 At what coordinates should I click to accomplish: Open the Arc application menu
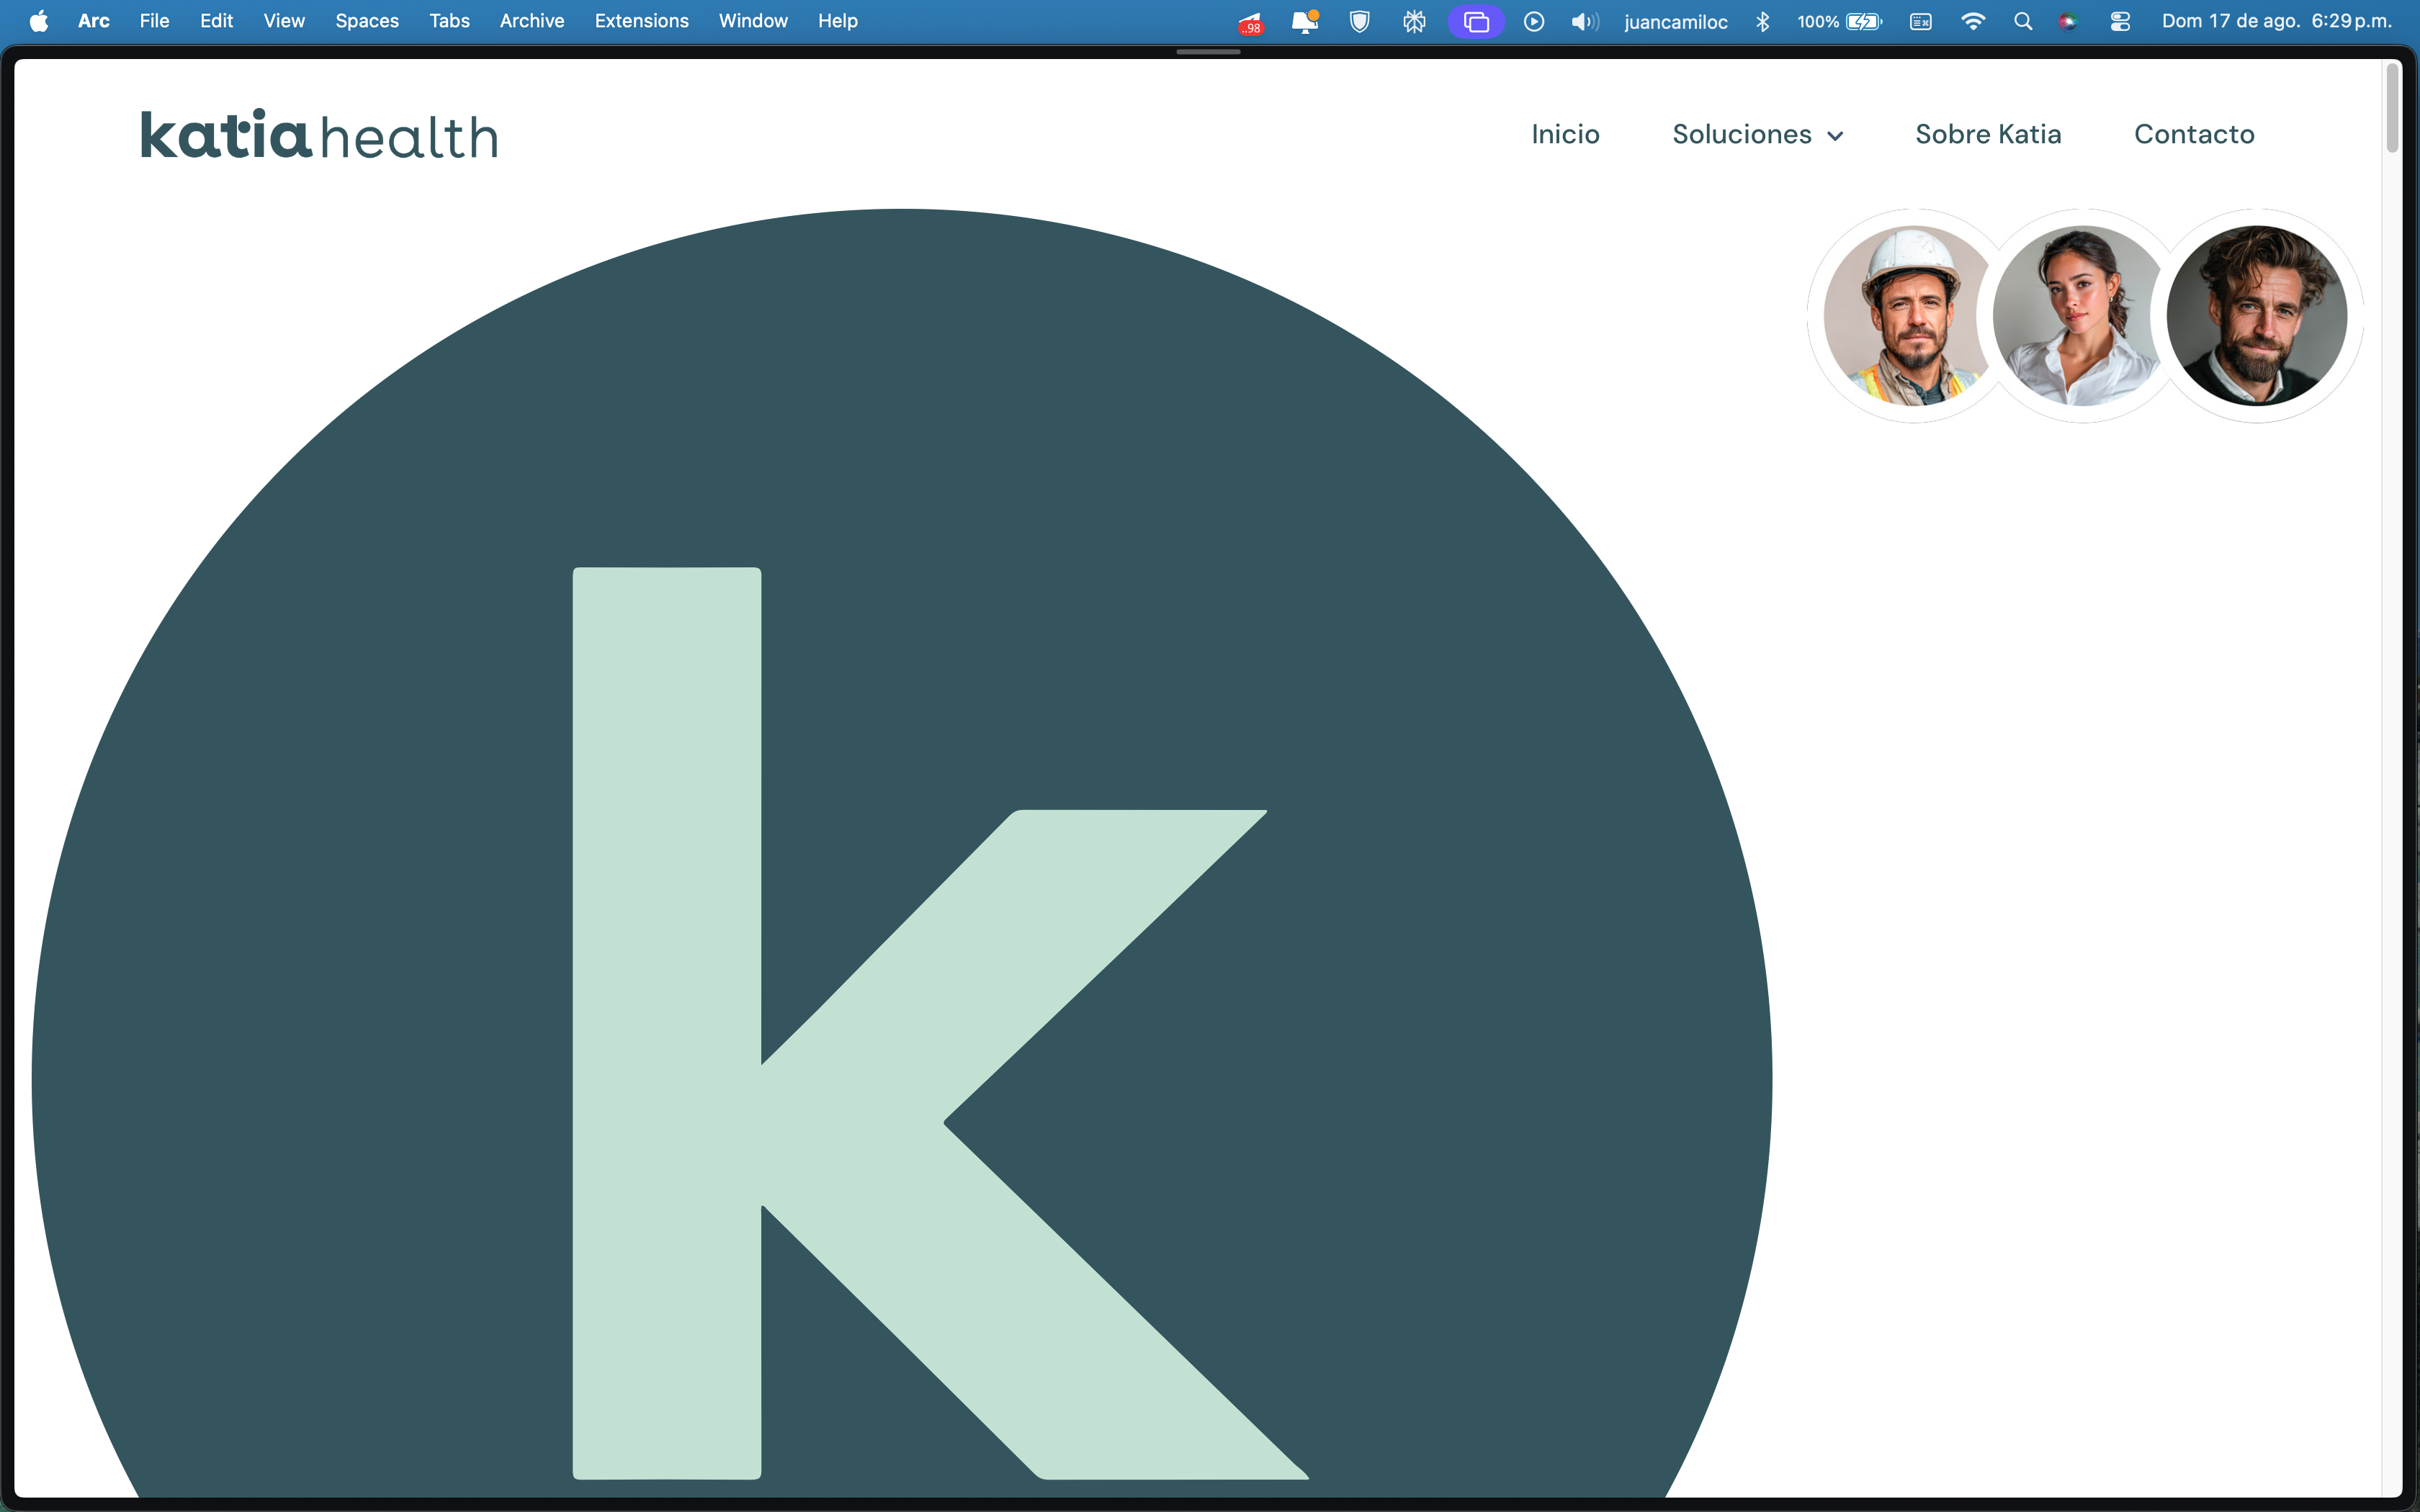click(94, 21)
